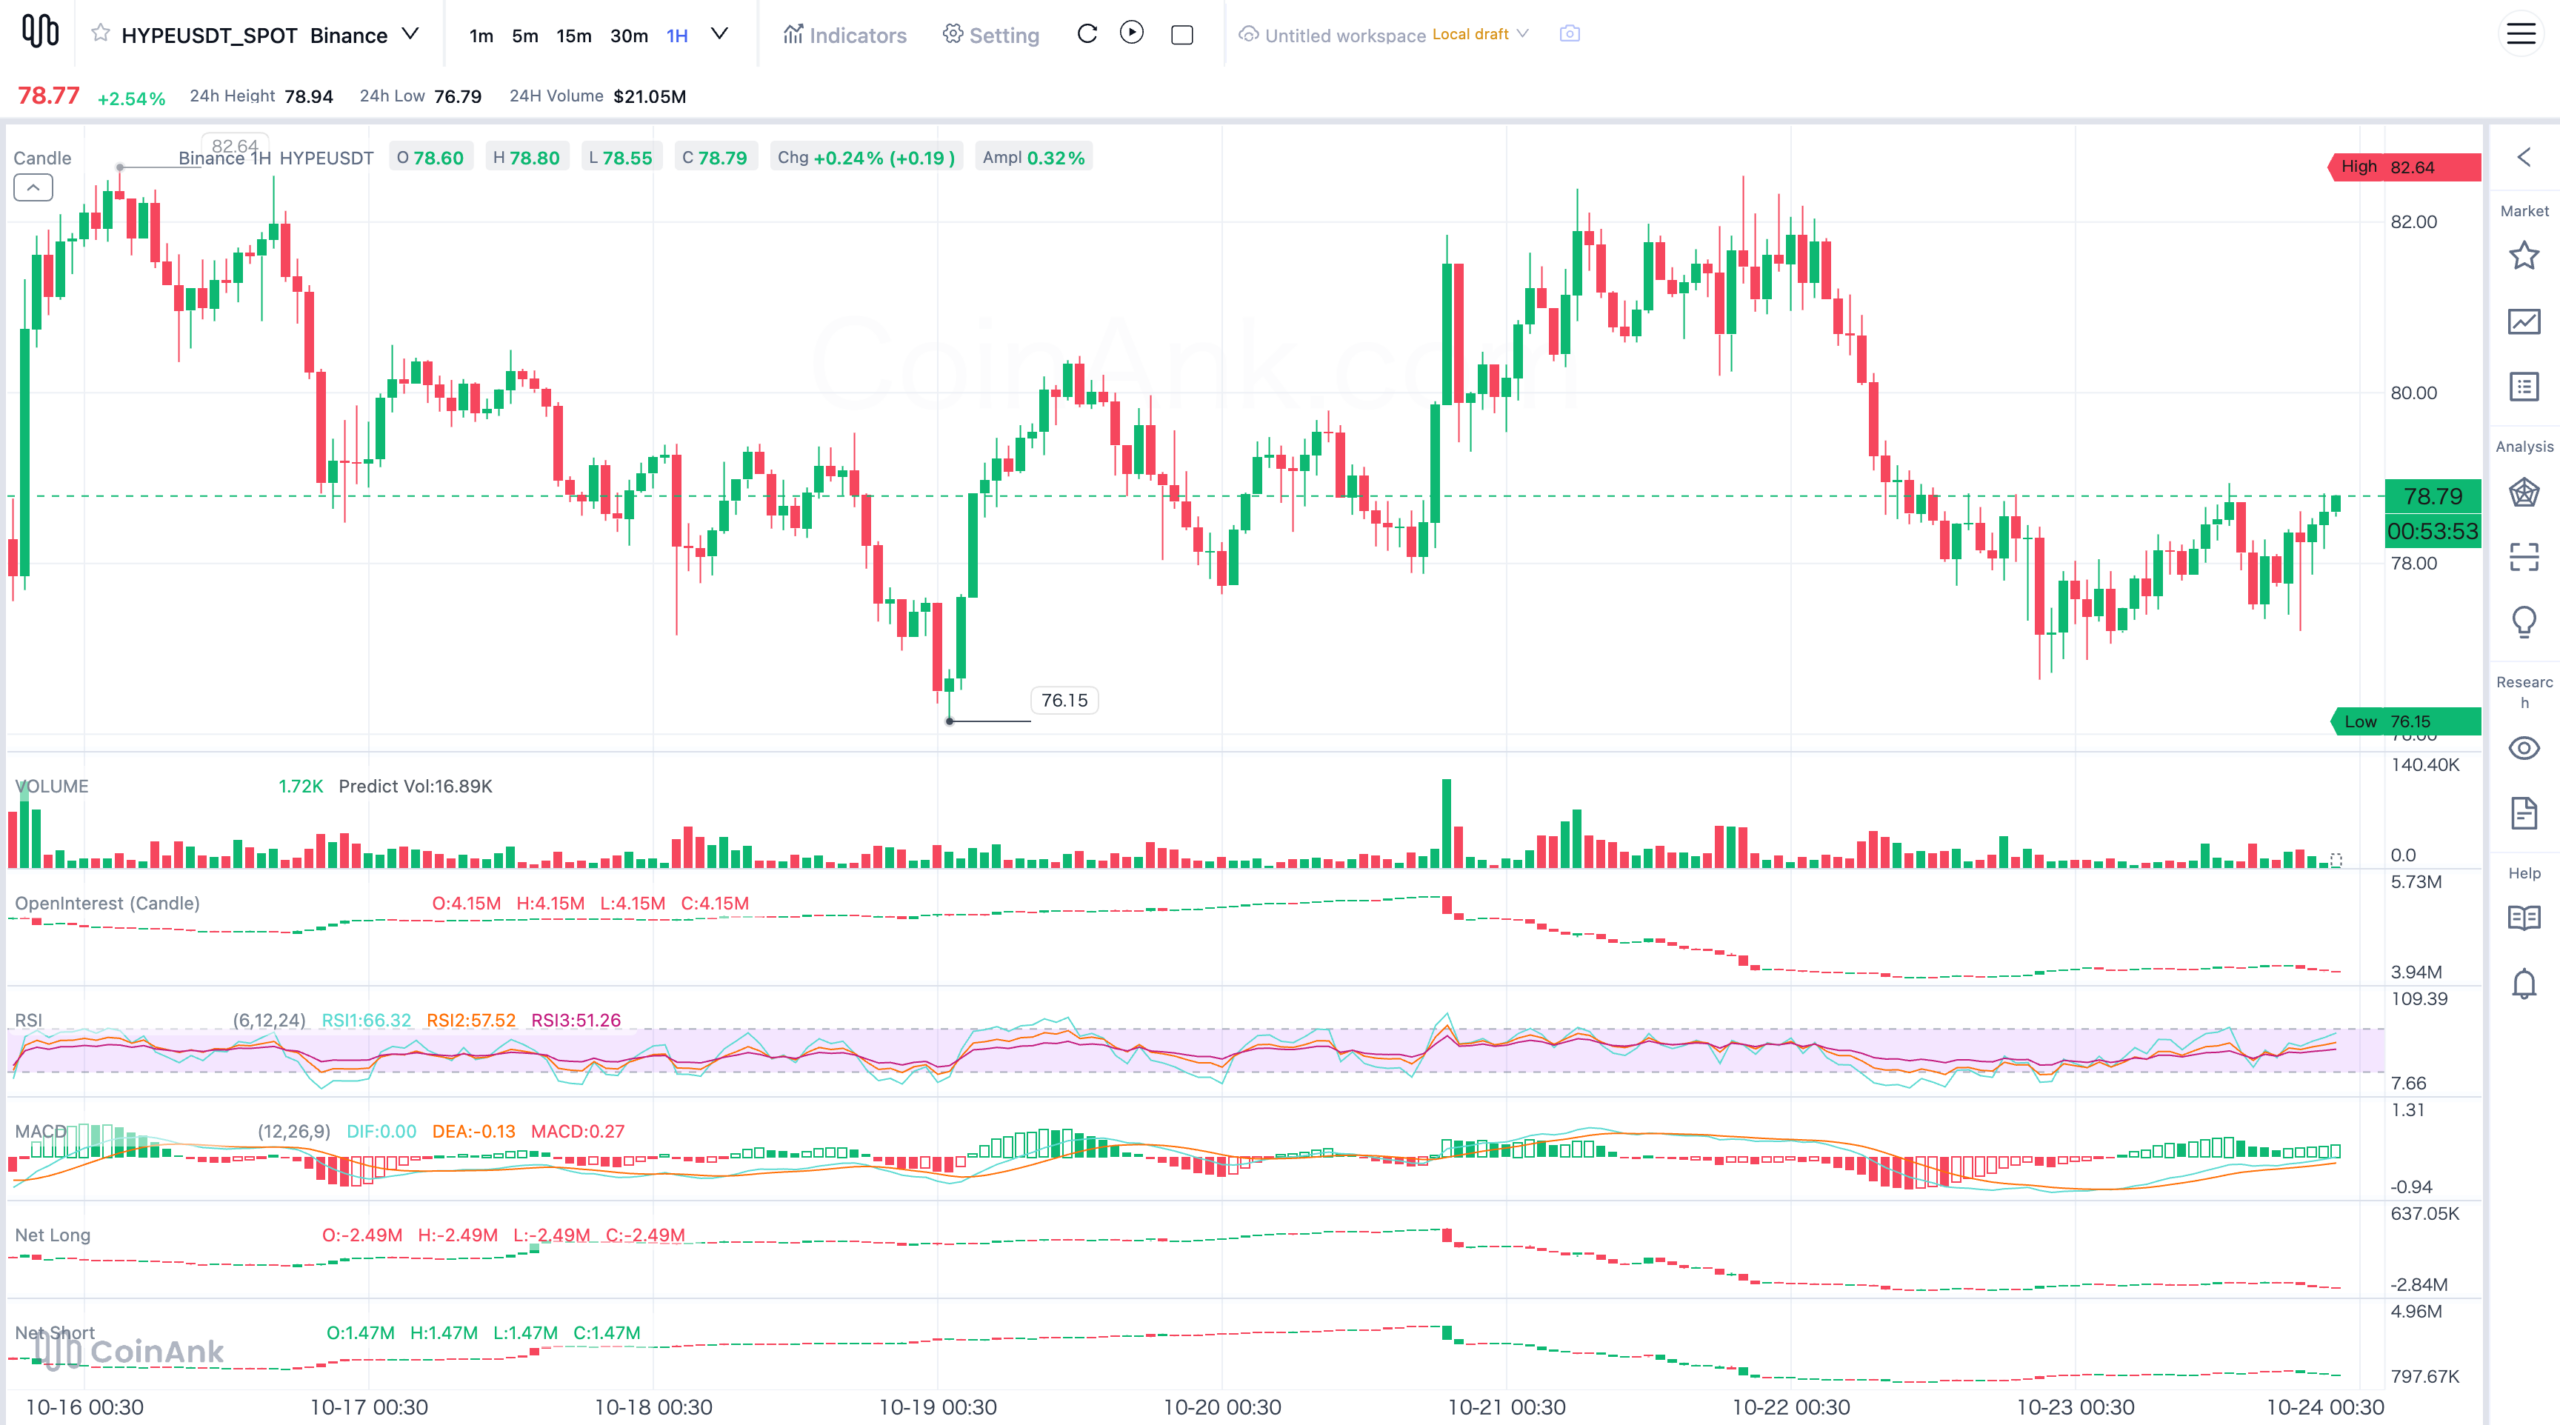
Task: Select the 5m timeframe
Action: (525, 36)
